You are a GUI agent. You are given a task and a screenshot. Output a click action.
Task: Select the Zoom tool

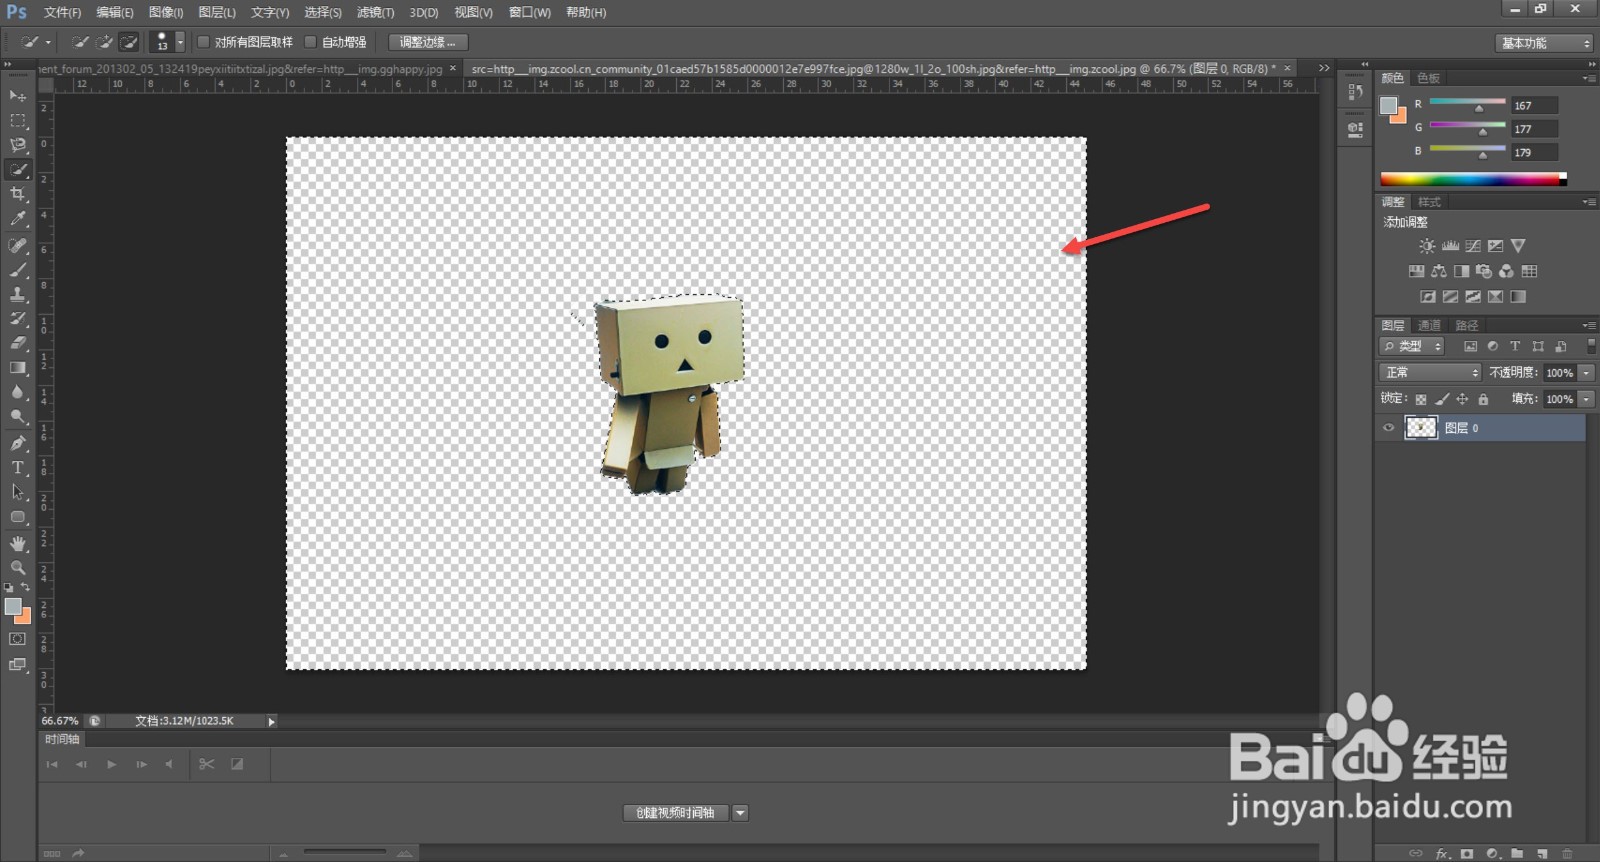(x=18, y=567)
